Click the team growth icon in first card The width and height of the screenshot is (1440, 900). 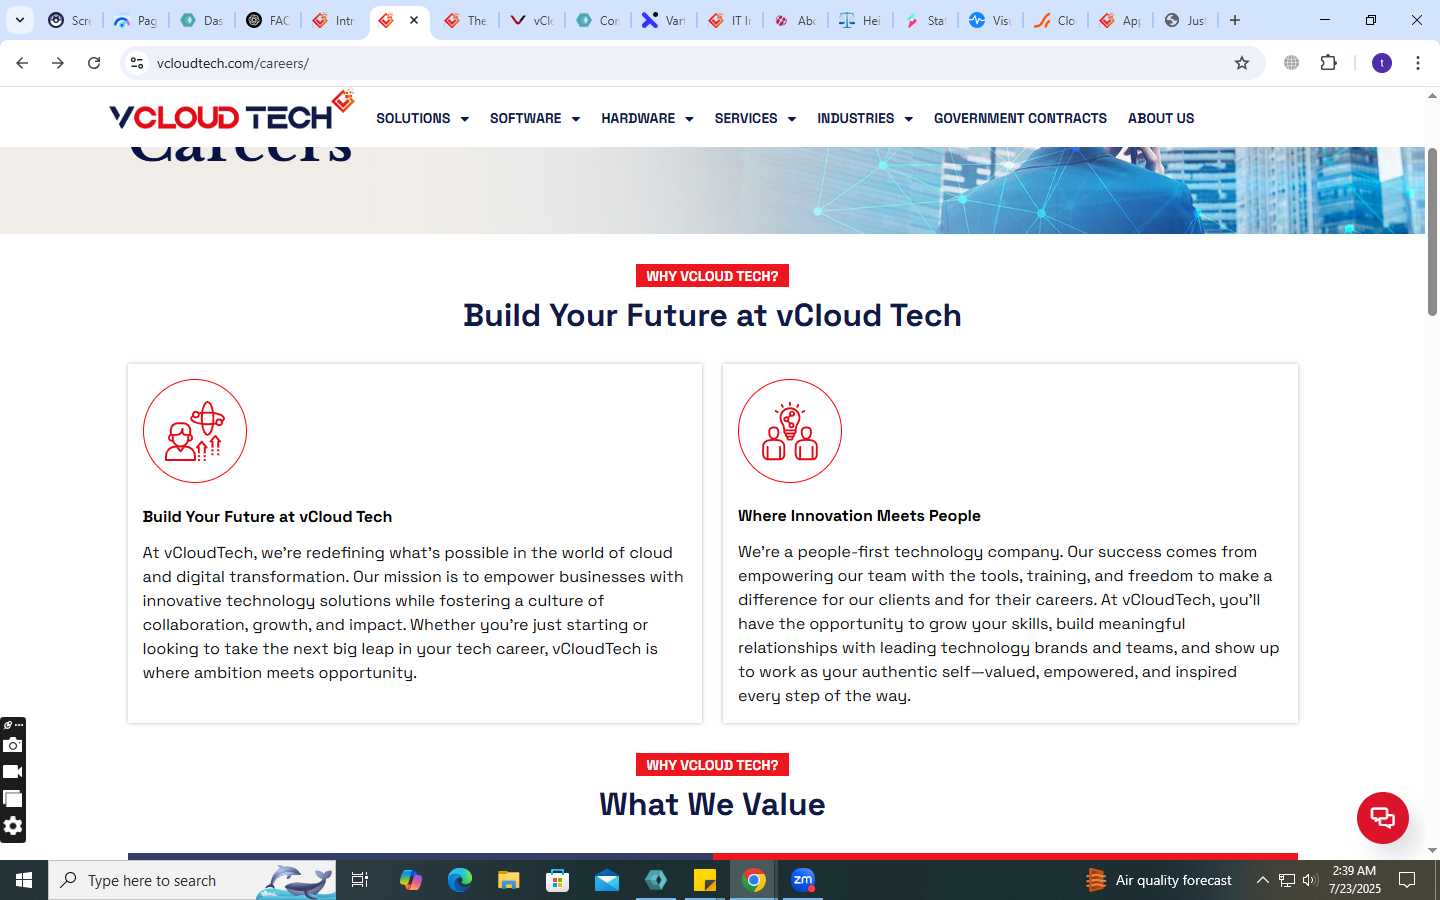(195, 431)
